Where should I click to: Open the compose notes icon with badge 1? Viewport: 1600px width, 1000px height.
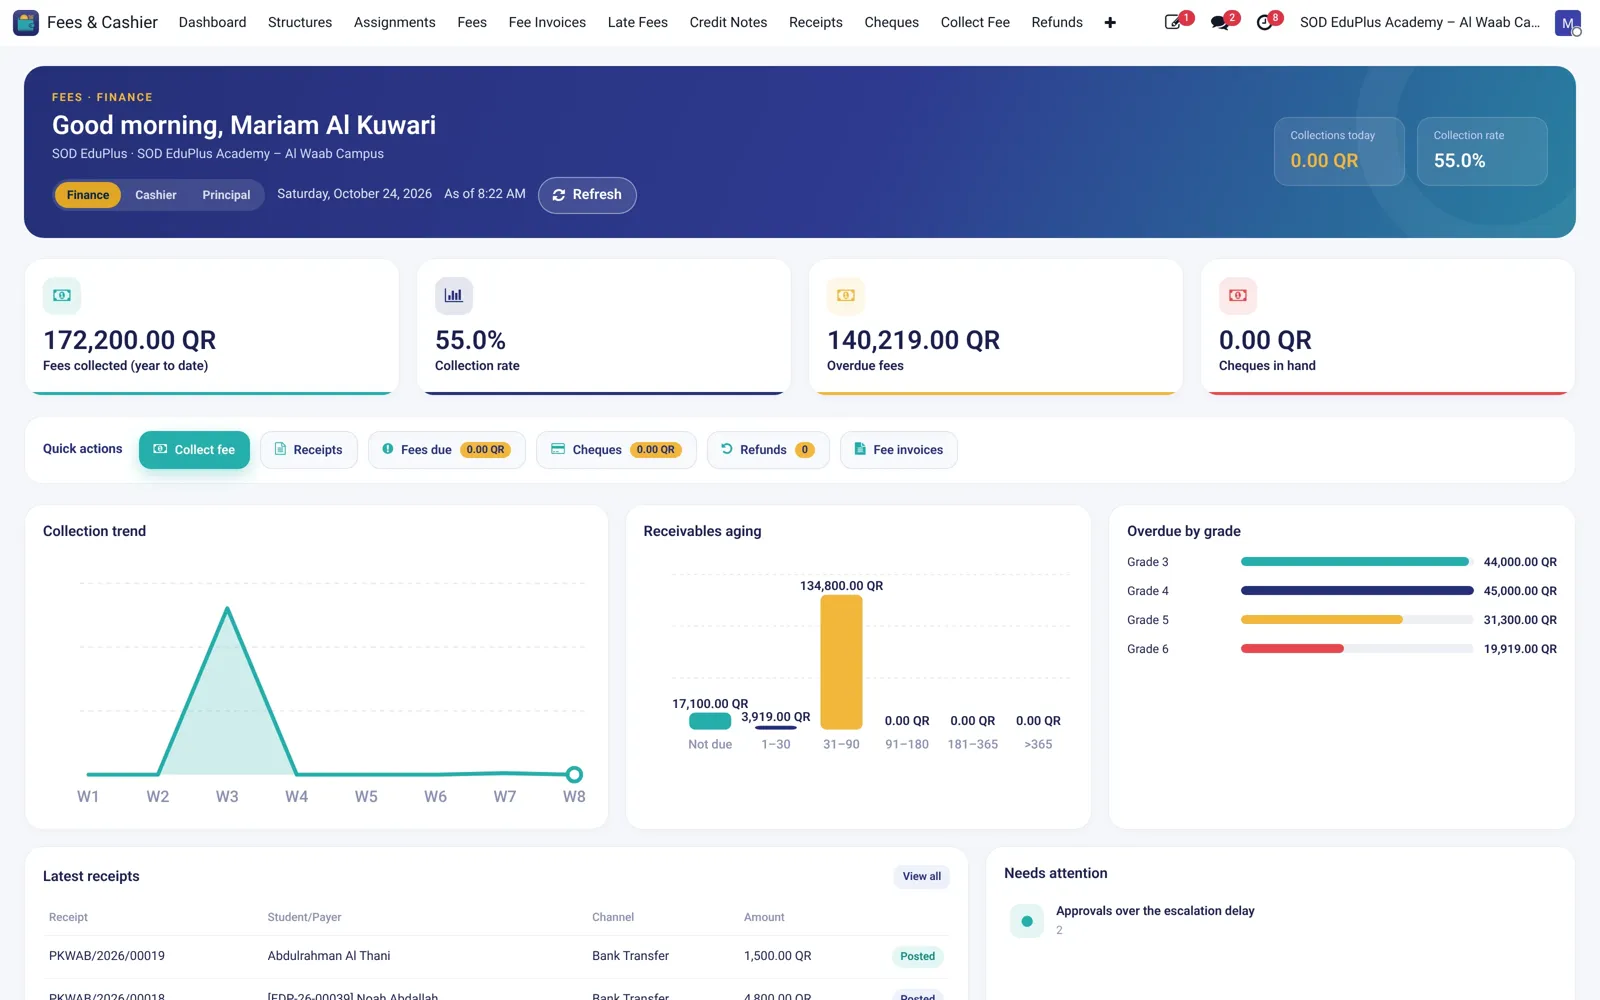[x=1174, y=22]
